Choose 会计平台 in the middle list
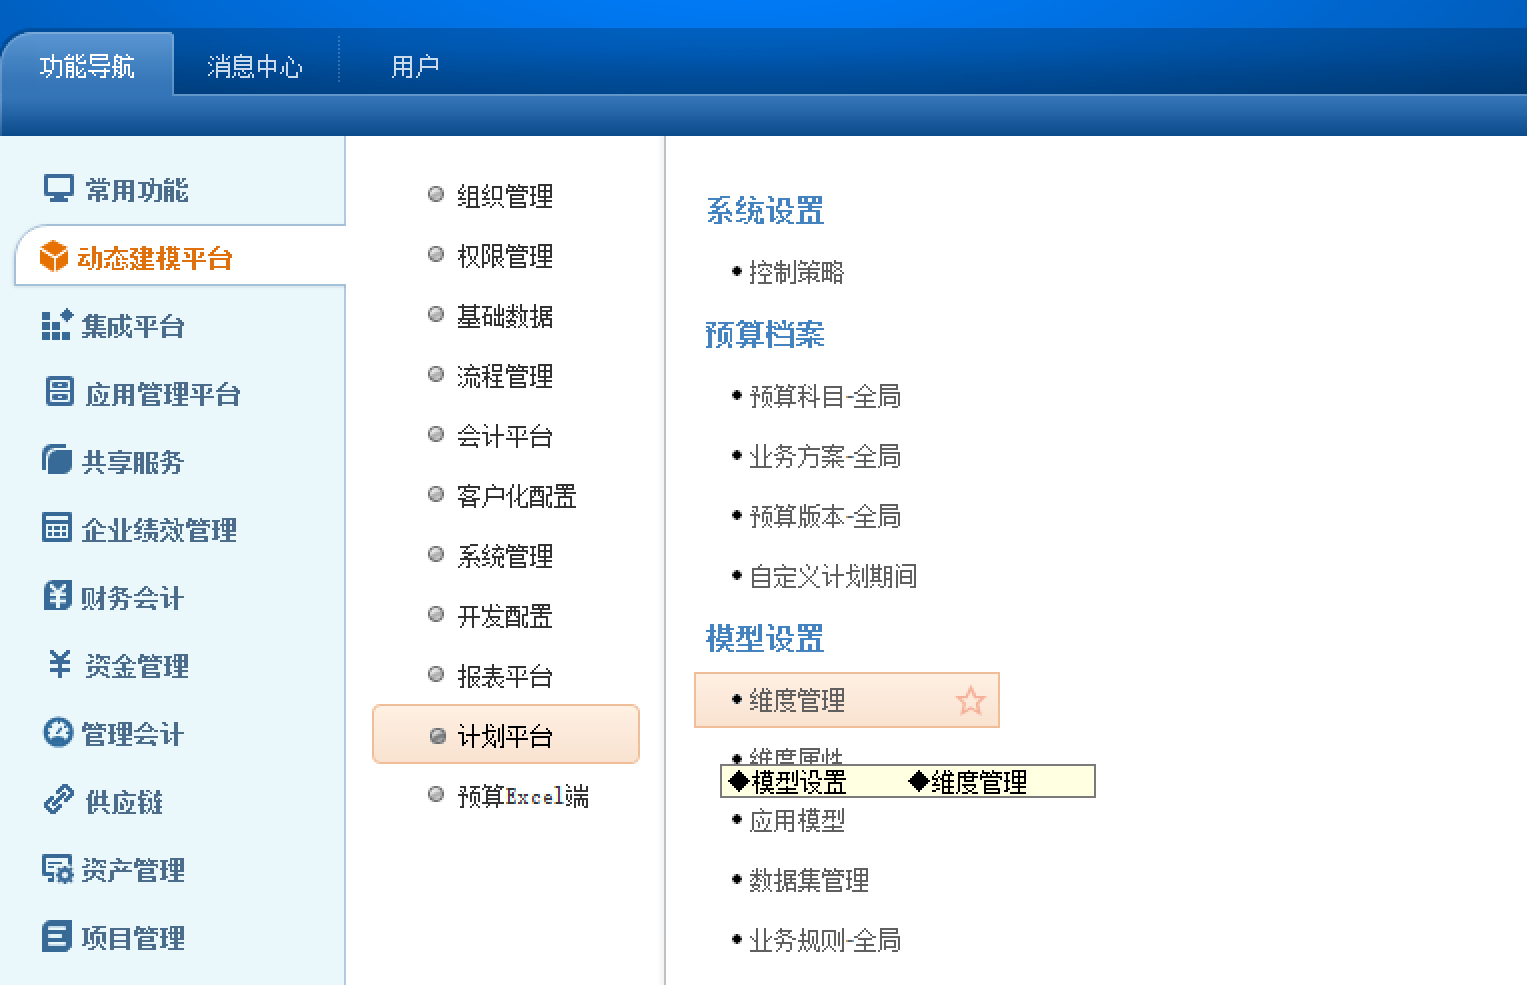This screenshot has height=985, width=1527. [505, 436]
